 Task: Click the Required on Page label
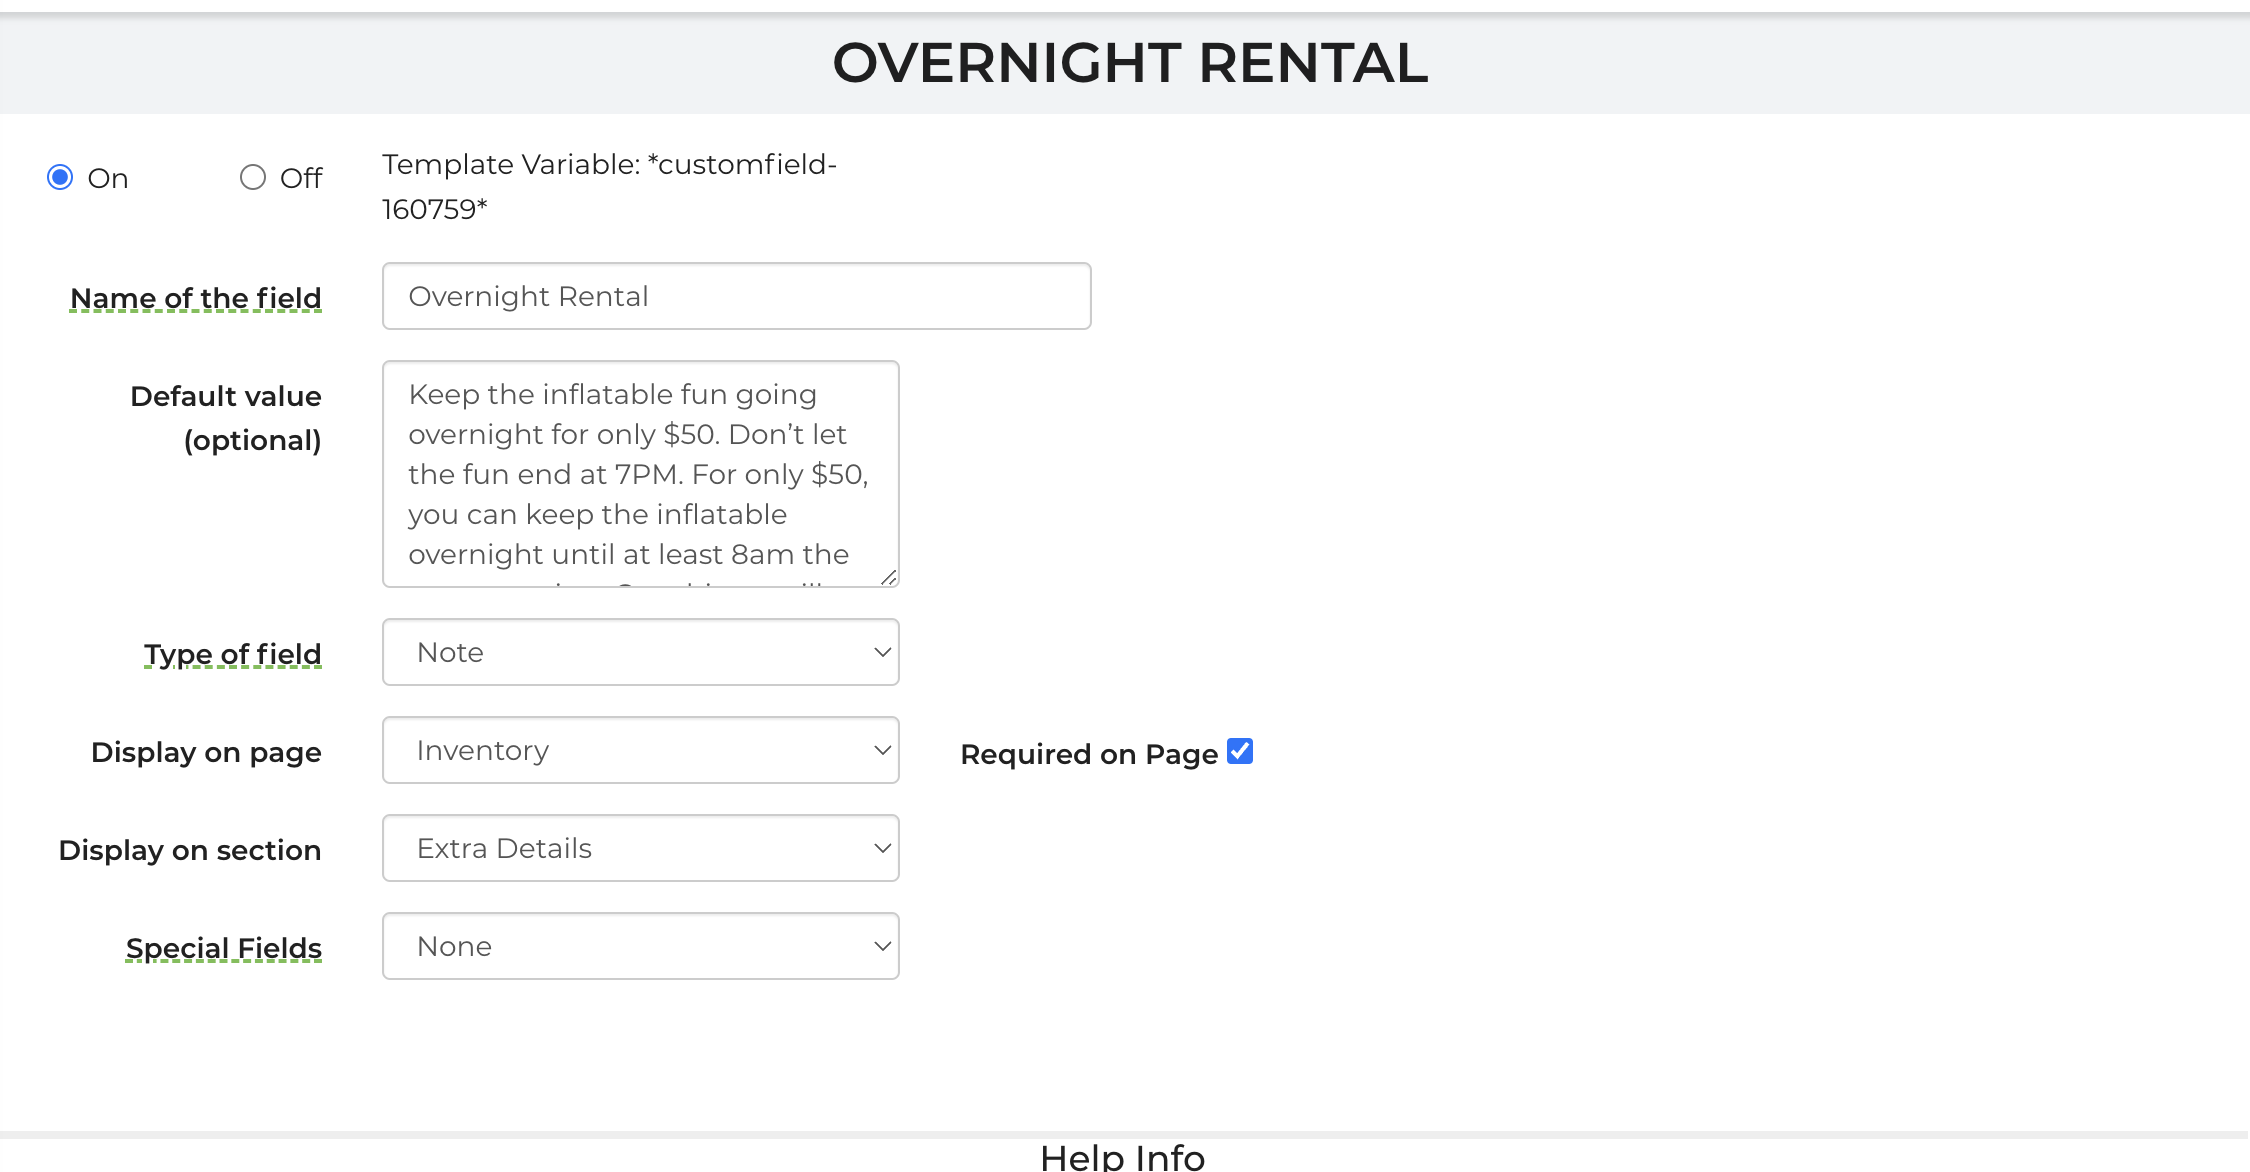pos(1089,754)
